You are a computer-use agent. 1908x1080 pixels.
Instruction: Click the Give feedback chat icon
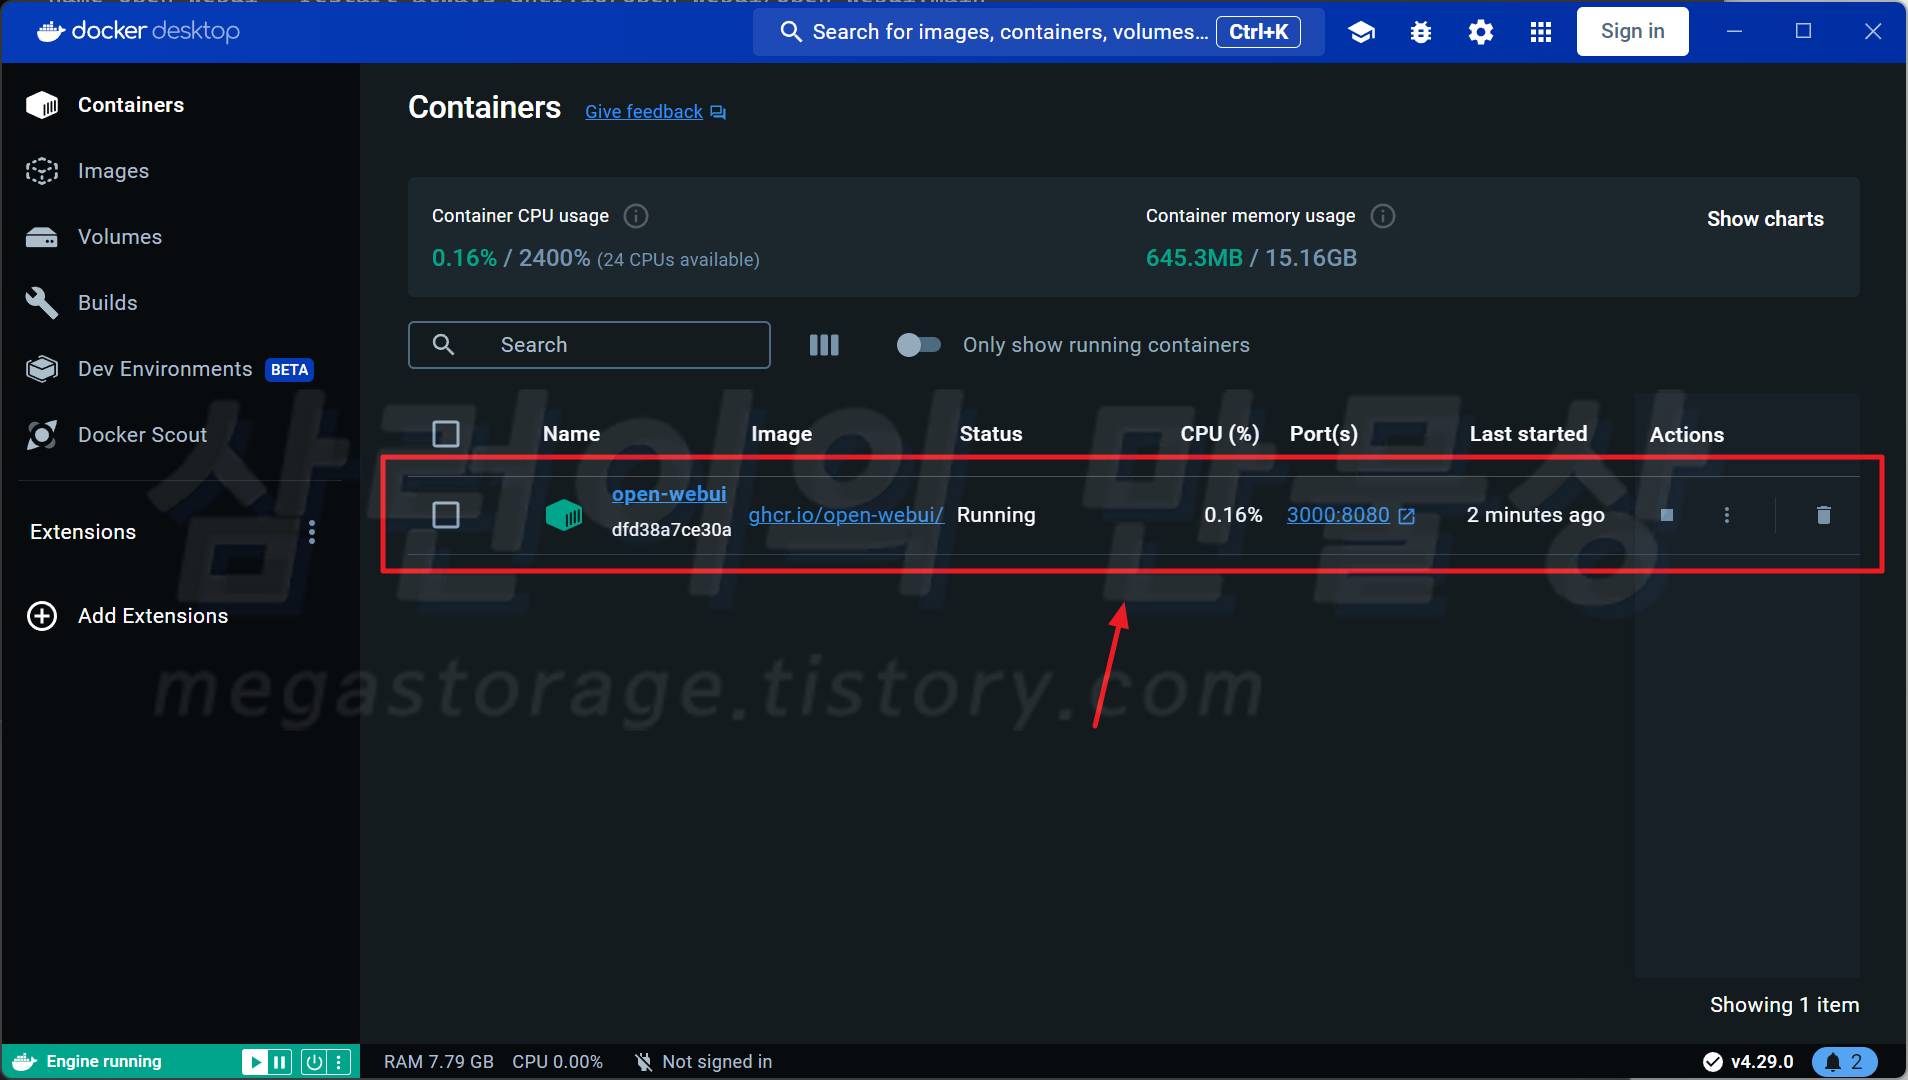pos(718,112)
